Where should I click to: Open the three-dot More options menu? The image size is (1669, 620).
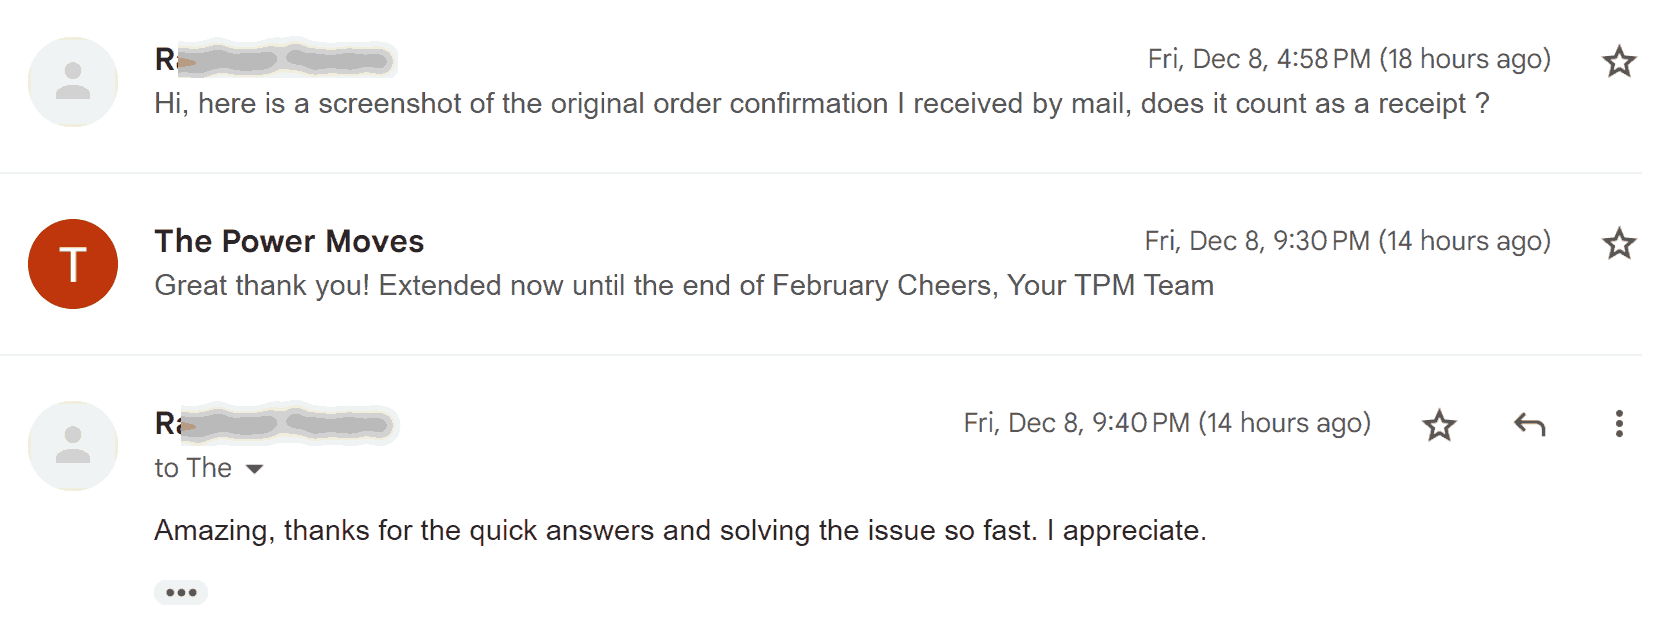point(1618,424)
